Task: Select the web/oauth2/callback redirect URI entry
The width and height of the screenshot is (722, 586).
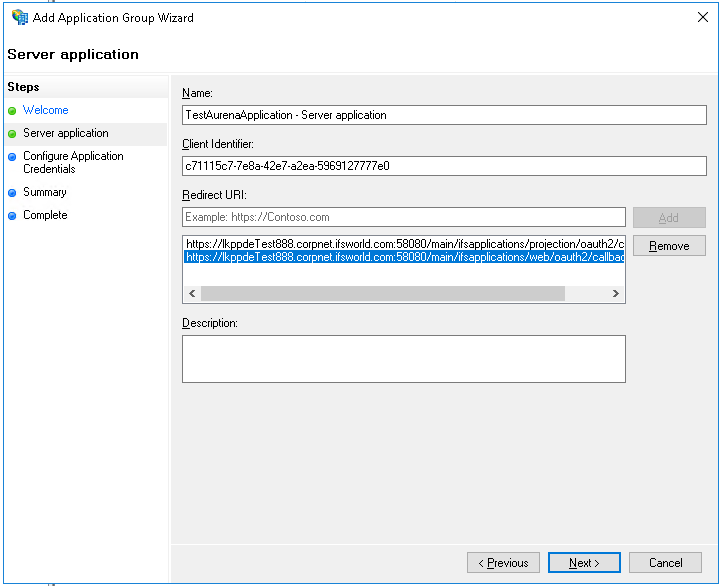Action: [x=404, y=257]
